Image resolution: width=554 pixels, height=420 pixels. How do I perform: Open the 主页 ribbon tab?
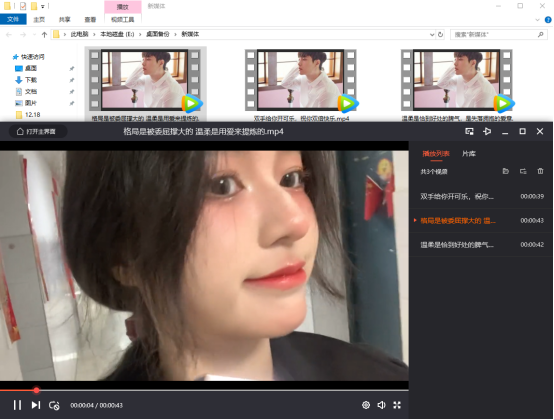(39, 19)
